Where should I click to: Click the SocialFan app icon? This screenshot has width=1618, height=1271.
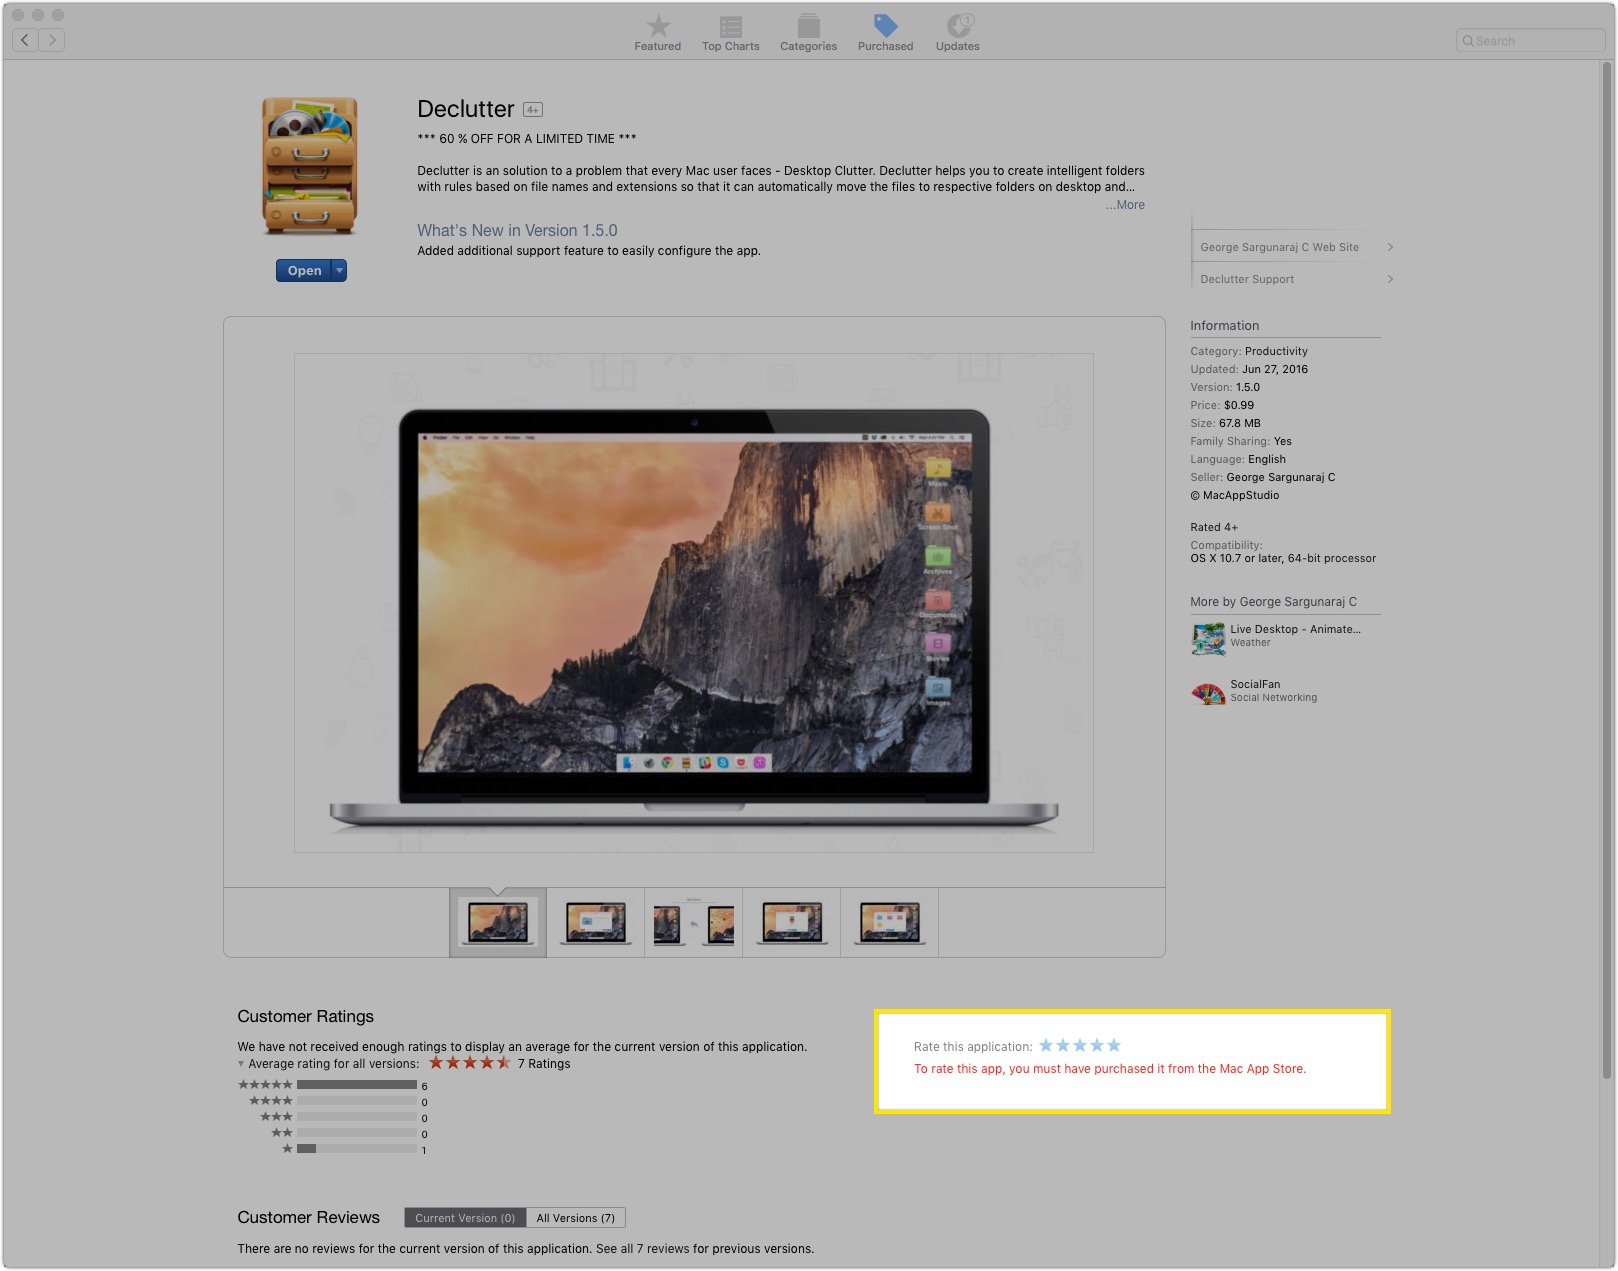coord(1208,693)
